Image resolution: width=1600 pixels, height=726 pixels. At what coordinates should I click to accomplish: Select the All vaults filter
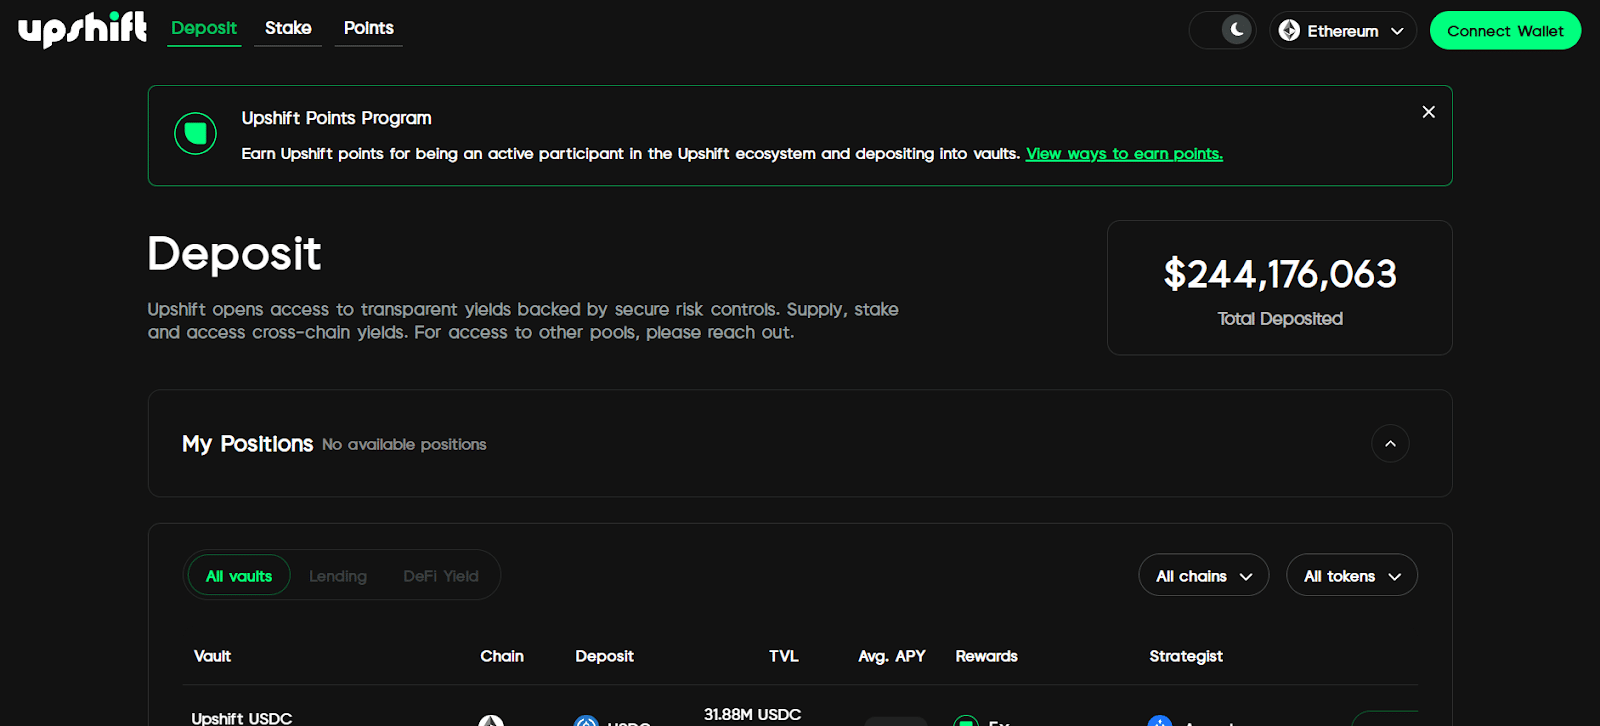click(x=239, y=576)
